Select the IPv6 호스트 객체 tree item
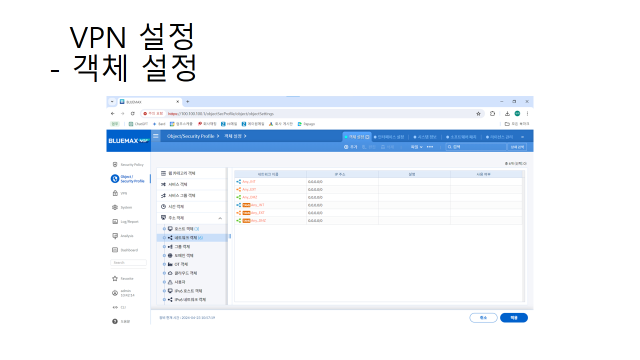This screenshot has height=360, width=640. pos(185,291)
